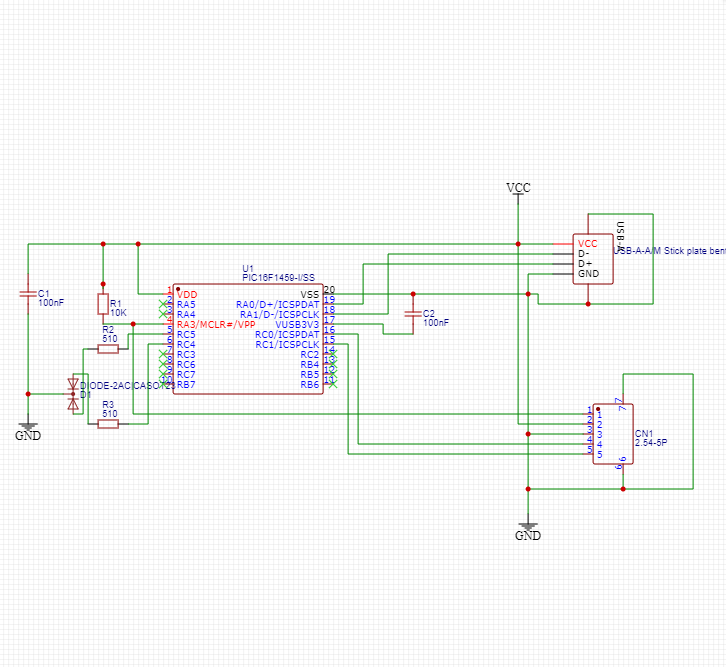Click the no-connect mark on RB7 pin
Screen dimensions: 726x667
(166, 384)
